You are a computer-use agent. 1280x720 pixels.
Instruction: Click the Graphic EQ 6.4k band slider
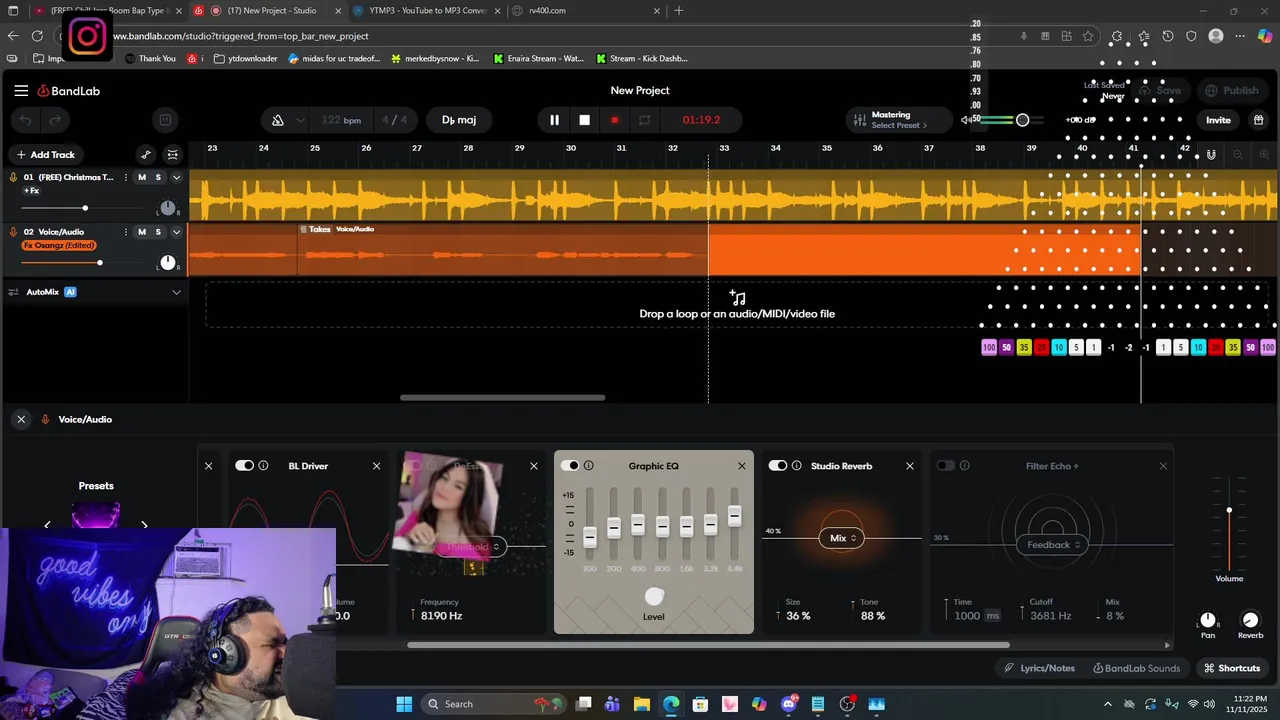pyautogui.click(x=735, y=516)
